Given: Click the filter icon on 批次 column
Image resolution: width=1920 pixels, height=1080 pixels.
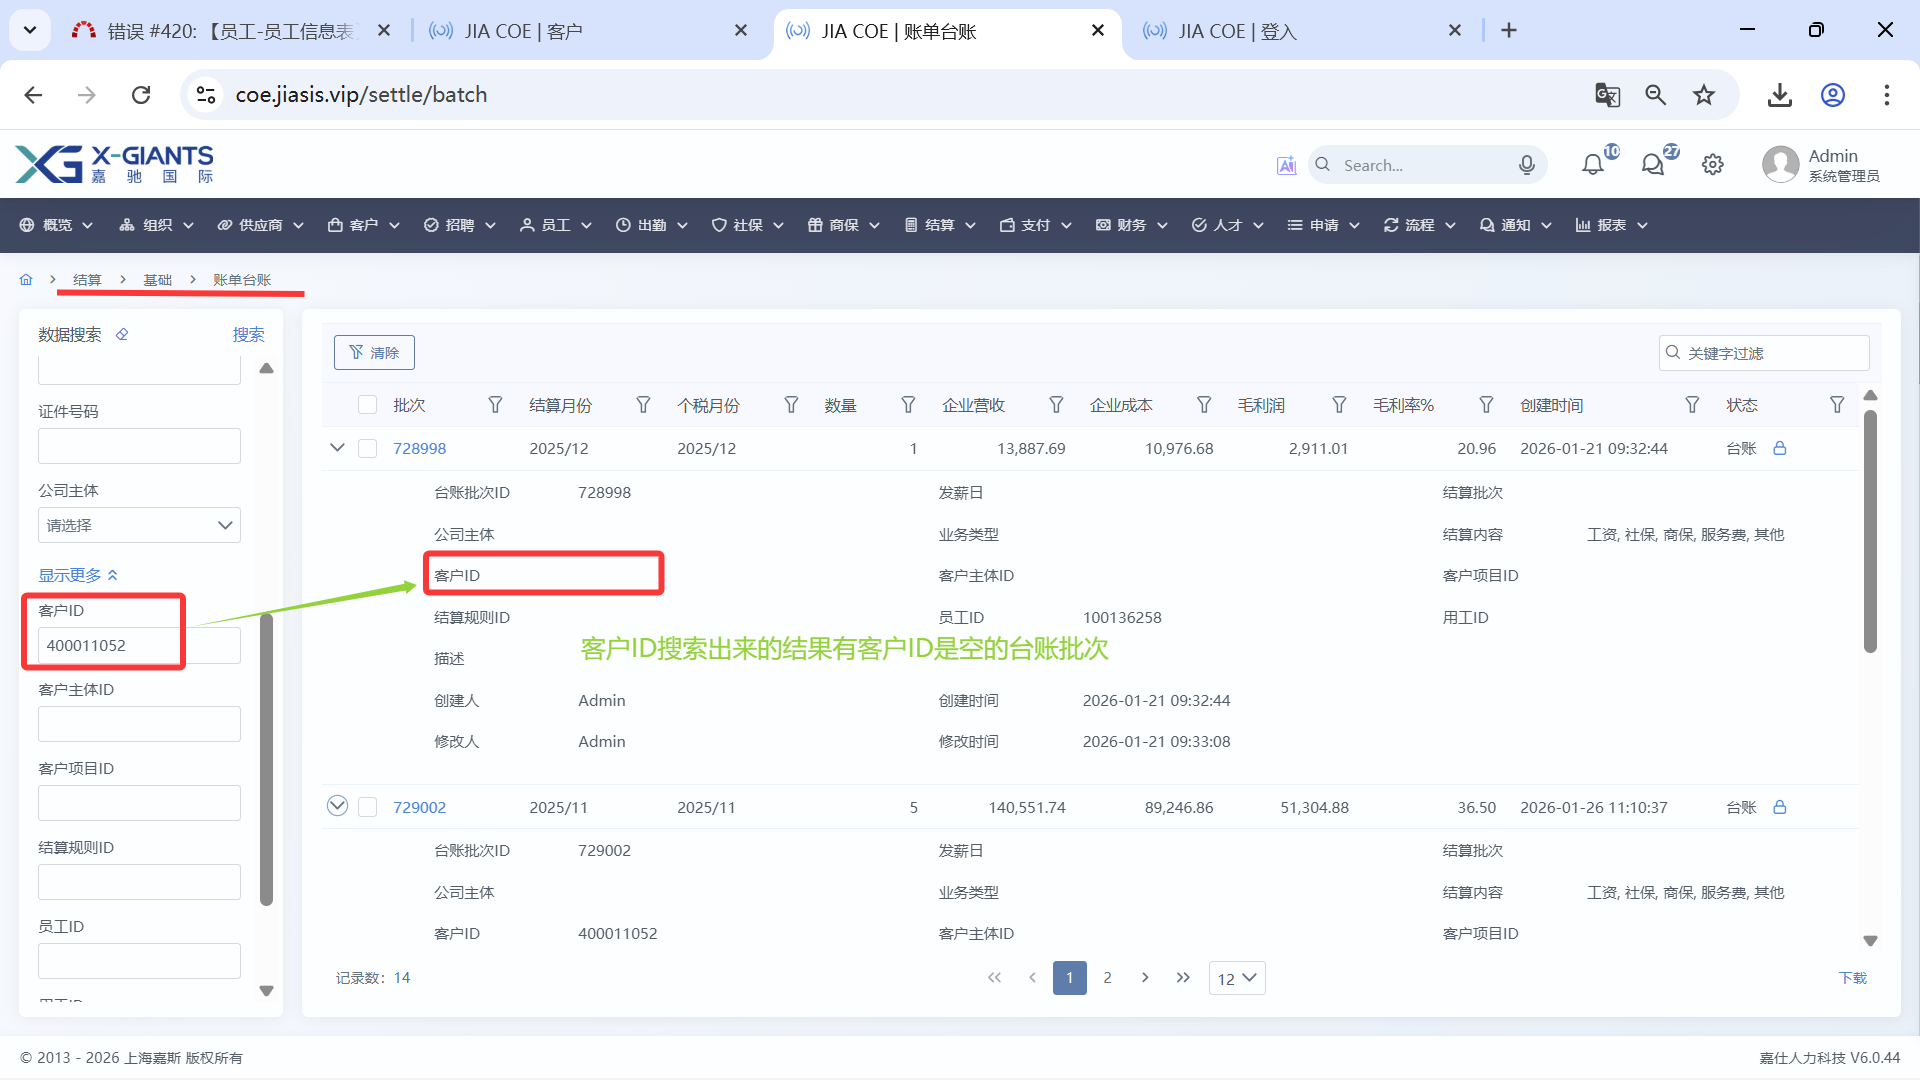Looking at the screenshot, I should click(x=495, y=405).
